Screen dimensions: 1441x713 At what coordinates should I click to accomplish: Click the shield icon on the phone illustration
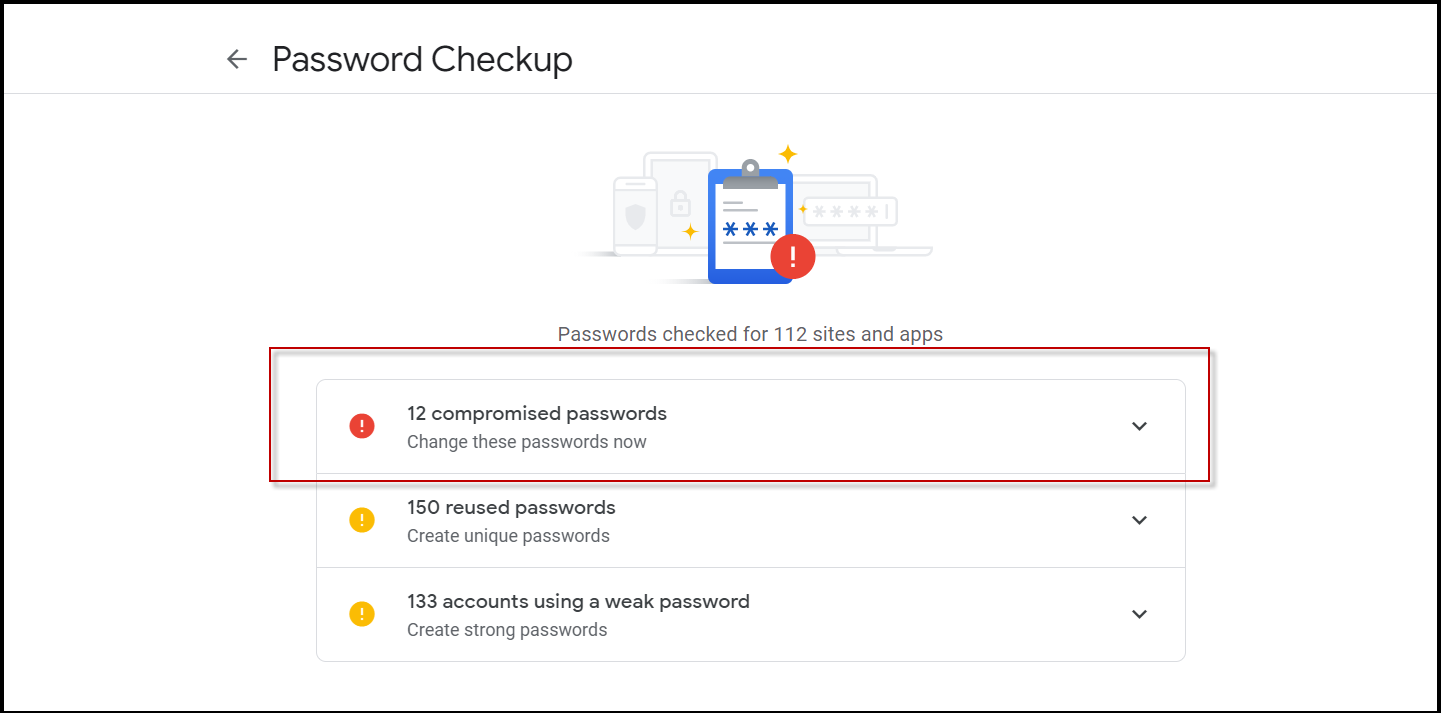click(x=635, y=215)
